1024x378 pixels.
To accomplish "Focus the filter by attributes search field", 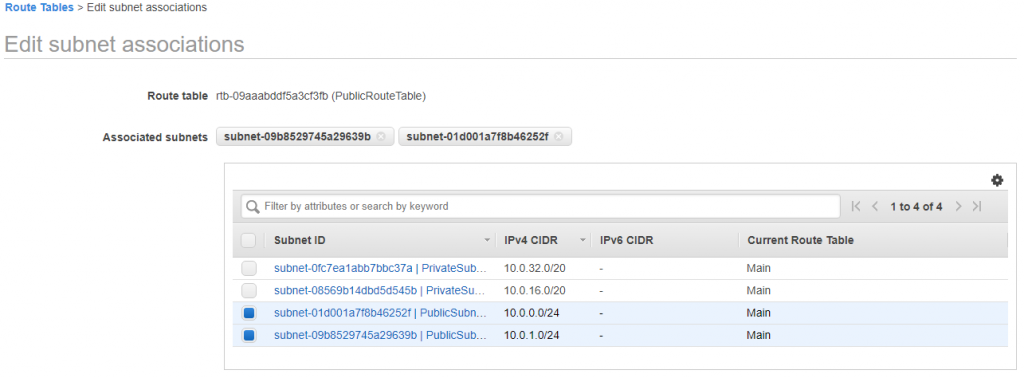I will tap(541, 206).
